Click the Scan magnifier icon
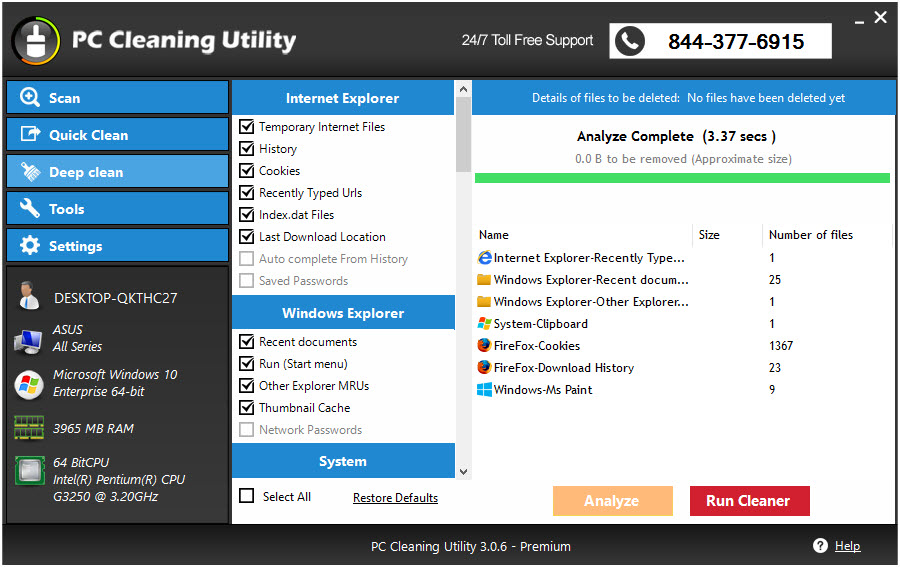The height and width of the screenshot is (567, 900). point(30,97)
